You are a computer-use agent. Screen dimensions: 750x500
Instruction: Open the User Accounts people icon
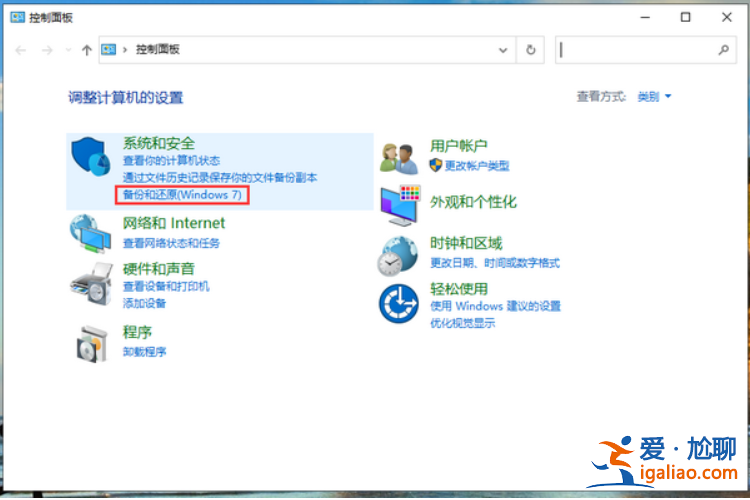(x=399, y=158)
